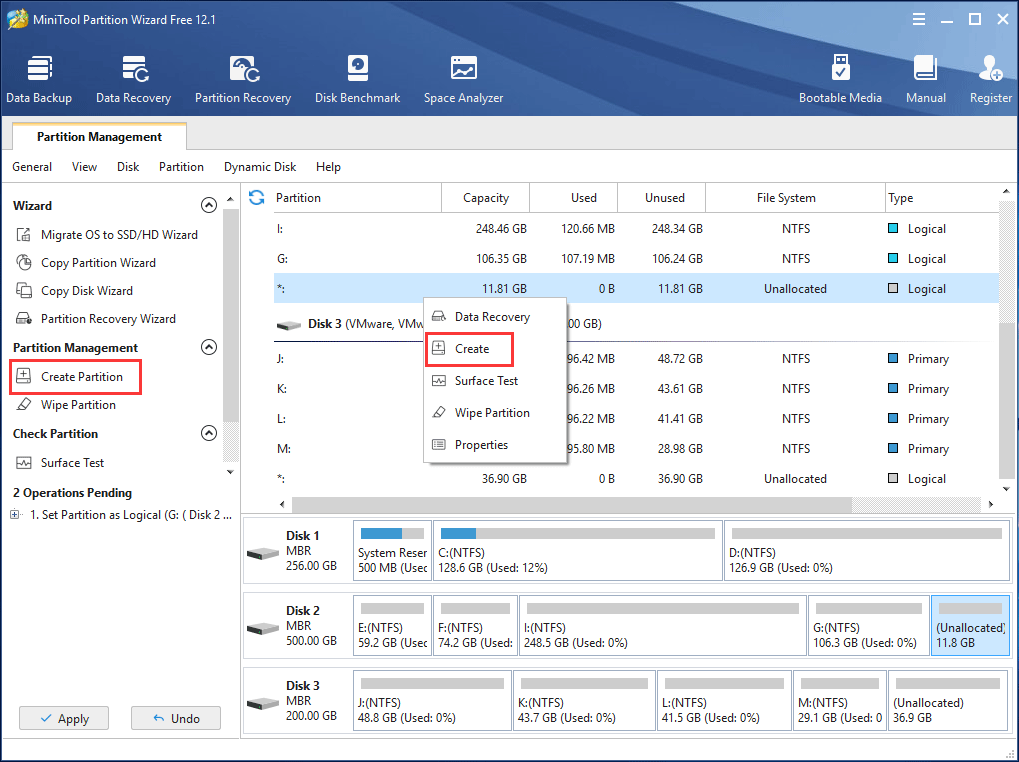Open the Data Backup tool

coord(39,79)
